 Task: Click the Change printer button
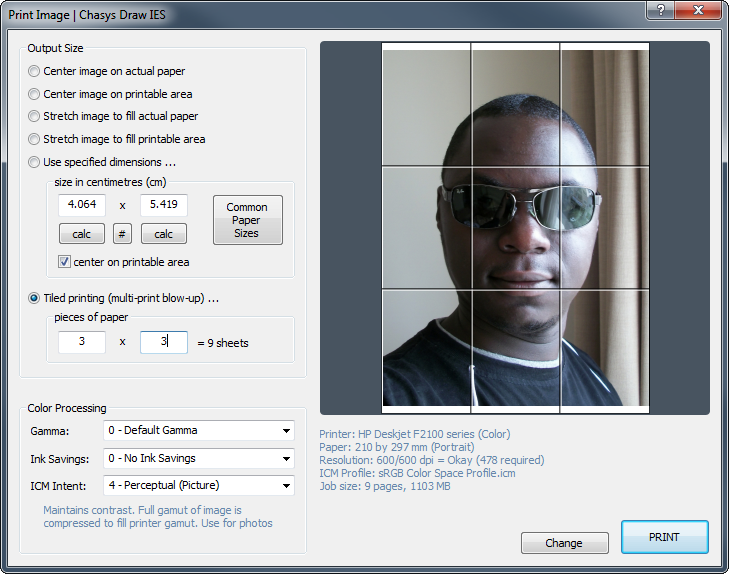click(x=564, y=543)
